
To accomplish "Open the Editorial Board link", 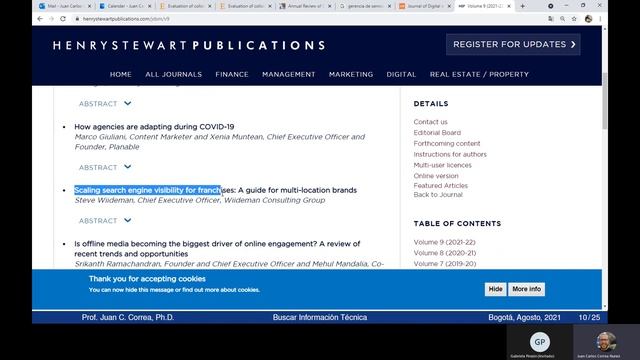I will coord(437,133).
